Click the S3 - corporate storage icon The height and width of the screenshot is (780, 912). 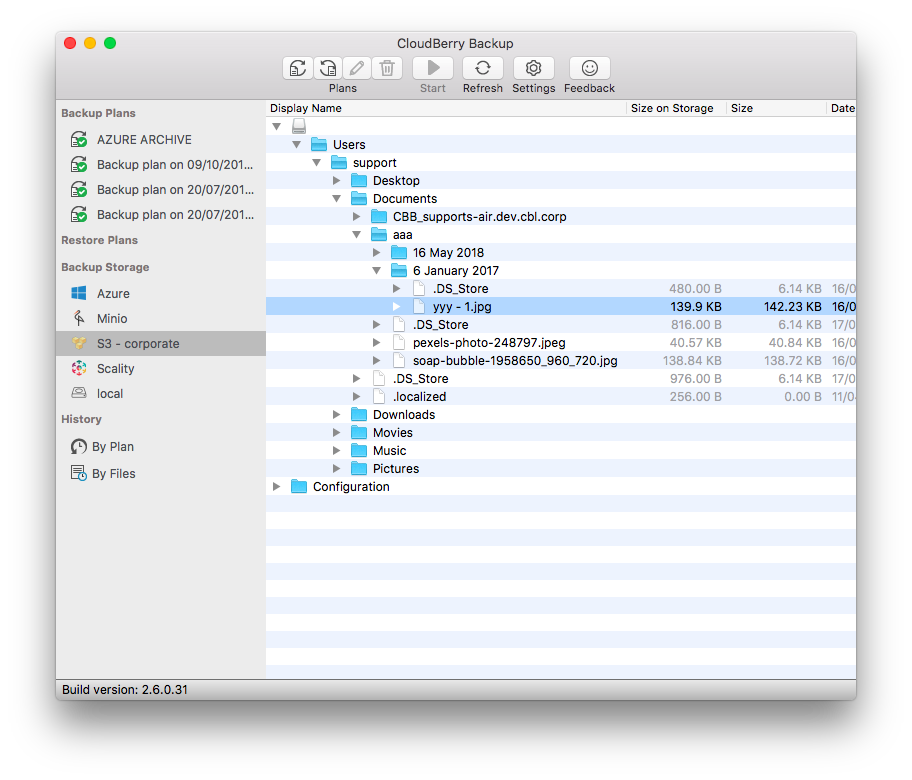[79, 343]
